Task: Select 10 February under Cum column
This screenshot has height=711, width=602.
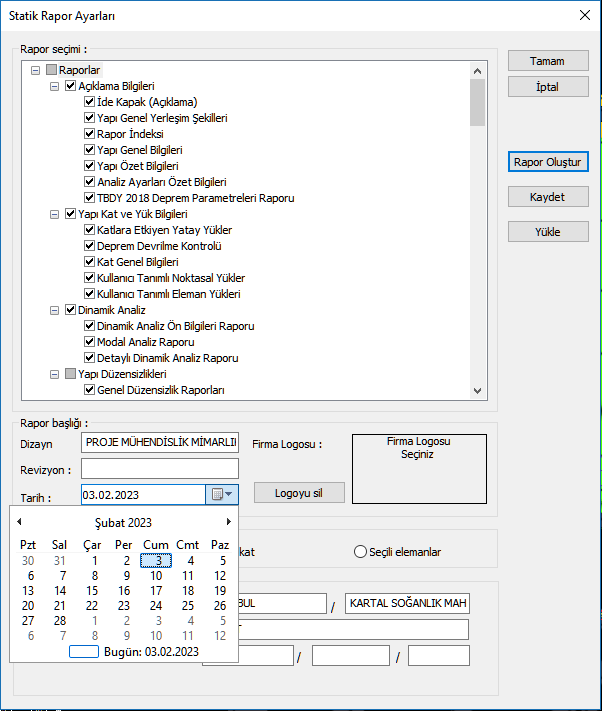Action: [156, 576]
